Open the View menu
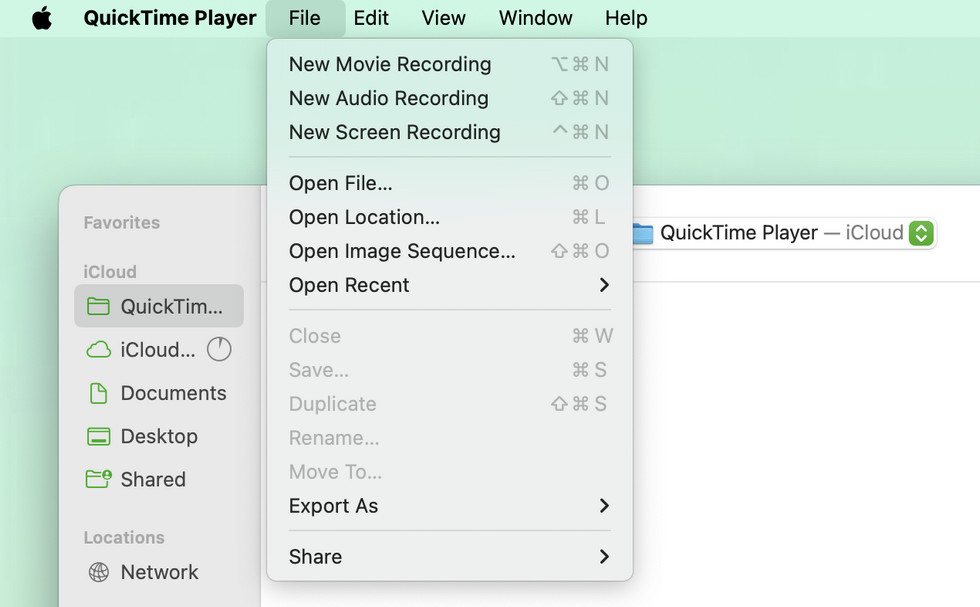This screenshot has height=607, width=980. pos(443,18)
